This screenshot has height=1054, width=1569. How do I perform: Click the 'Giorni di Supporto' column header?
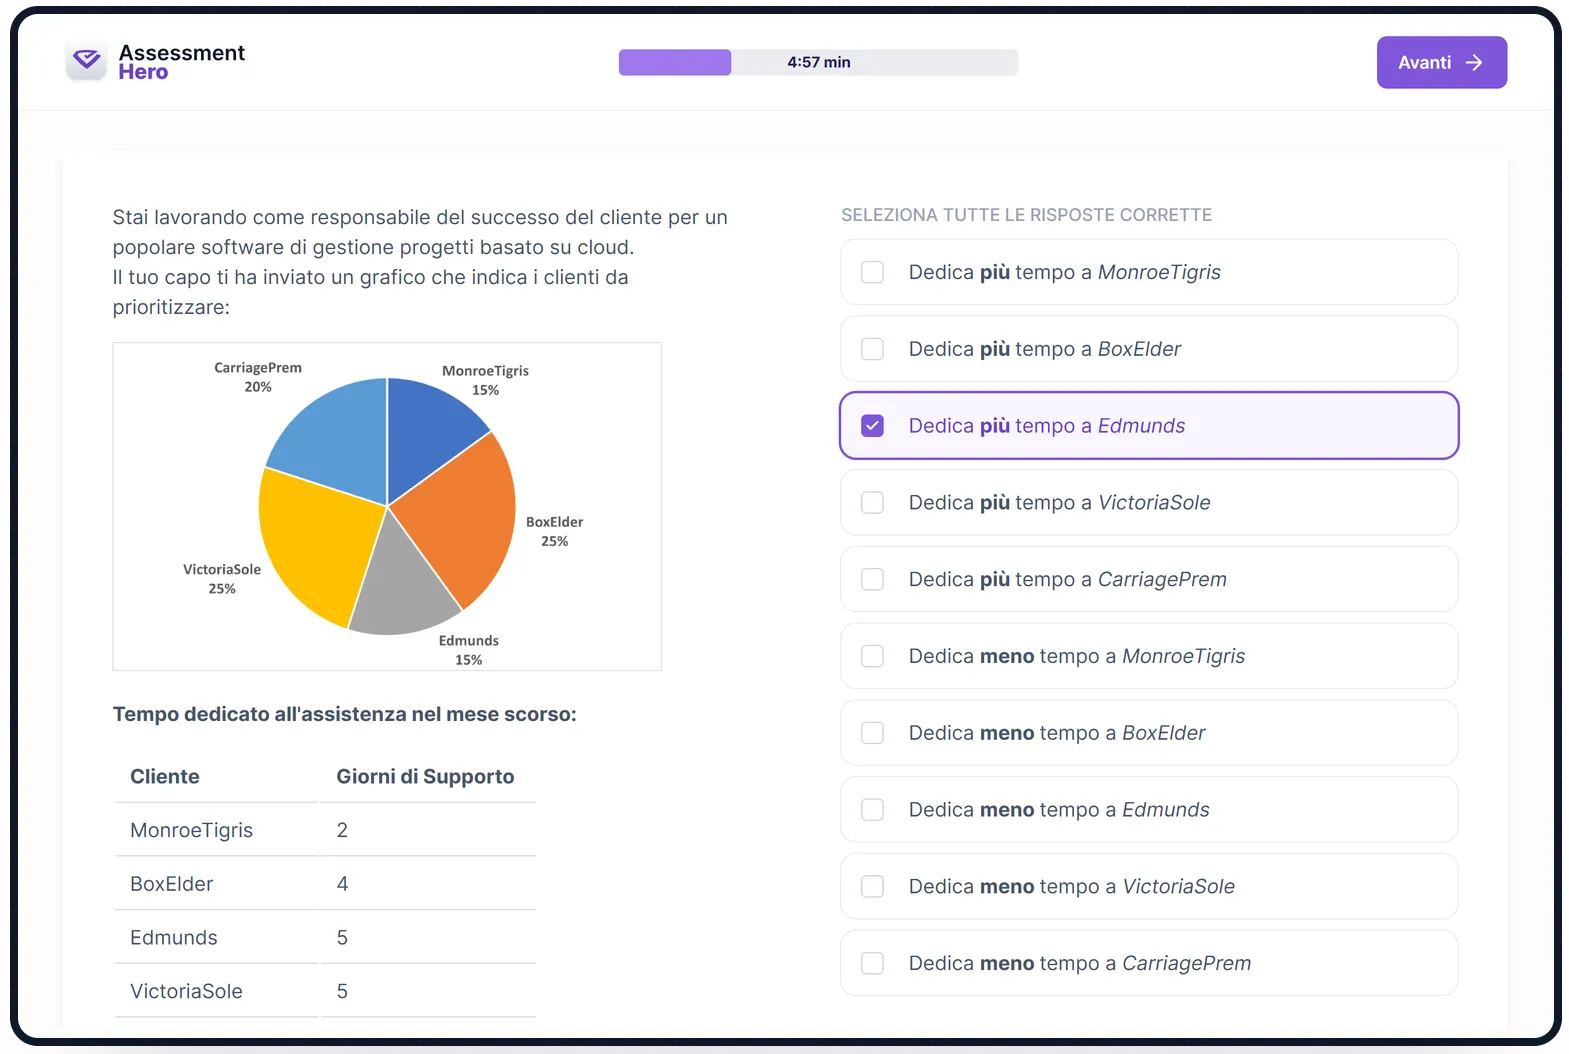click(x=425, y=776)
